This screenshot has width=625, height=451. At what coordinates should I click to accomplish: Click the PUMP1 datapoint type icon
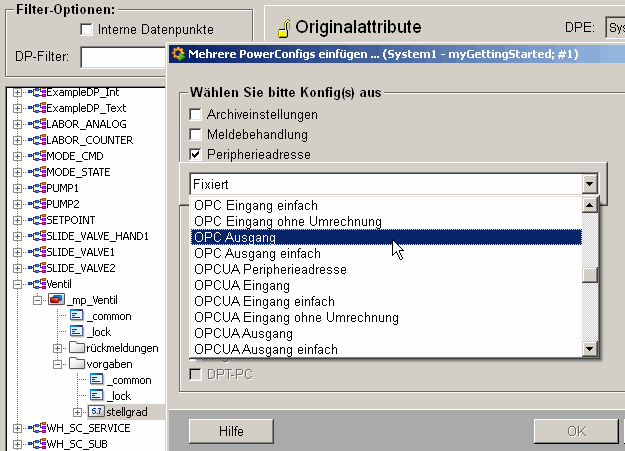tap(37, 188)
